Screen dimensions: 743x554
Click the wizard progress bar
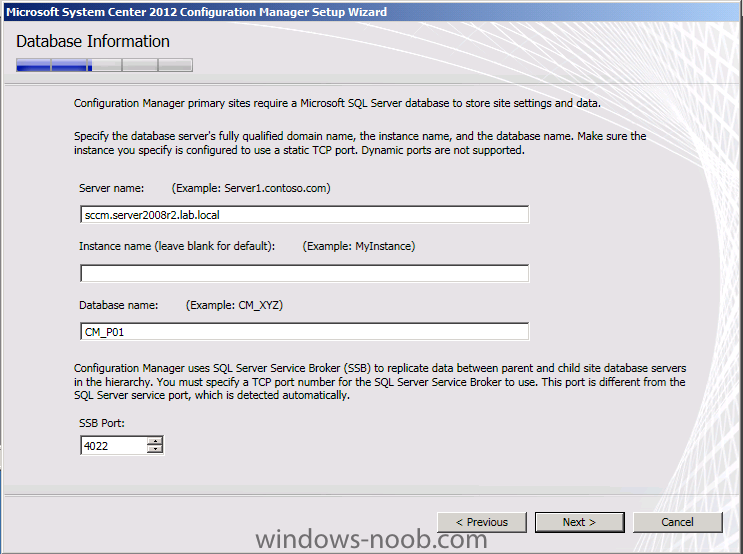pyautogui.click(x=104, y=65)
